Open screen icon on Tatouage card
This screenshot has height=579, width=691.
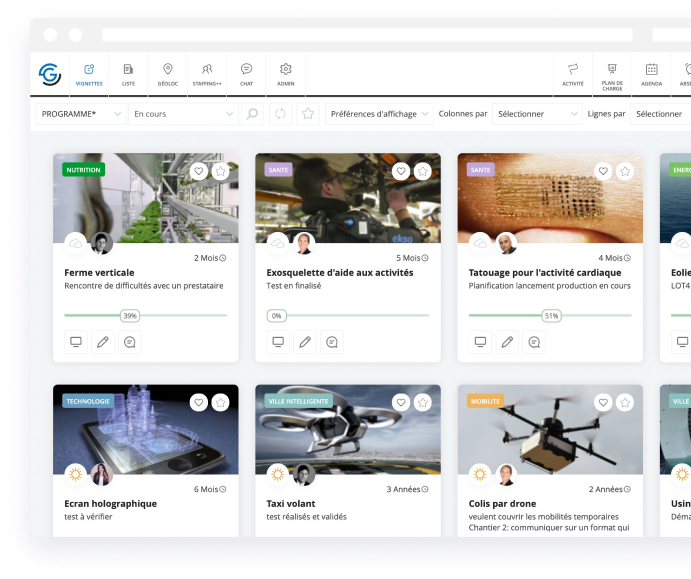click(x=480, y=342)
